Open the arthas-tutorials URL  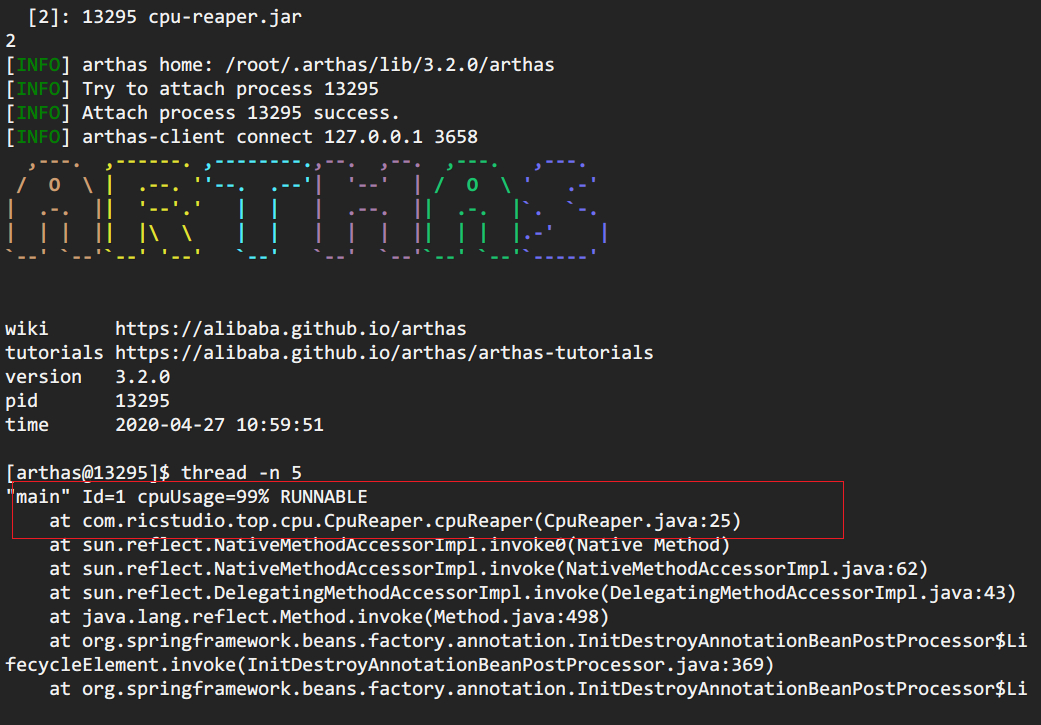coord(384,352)
